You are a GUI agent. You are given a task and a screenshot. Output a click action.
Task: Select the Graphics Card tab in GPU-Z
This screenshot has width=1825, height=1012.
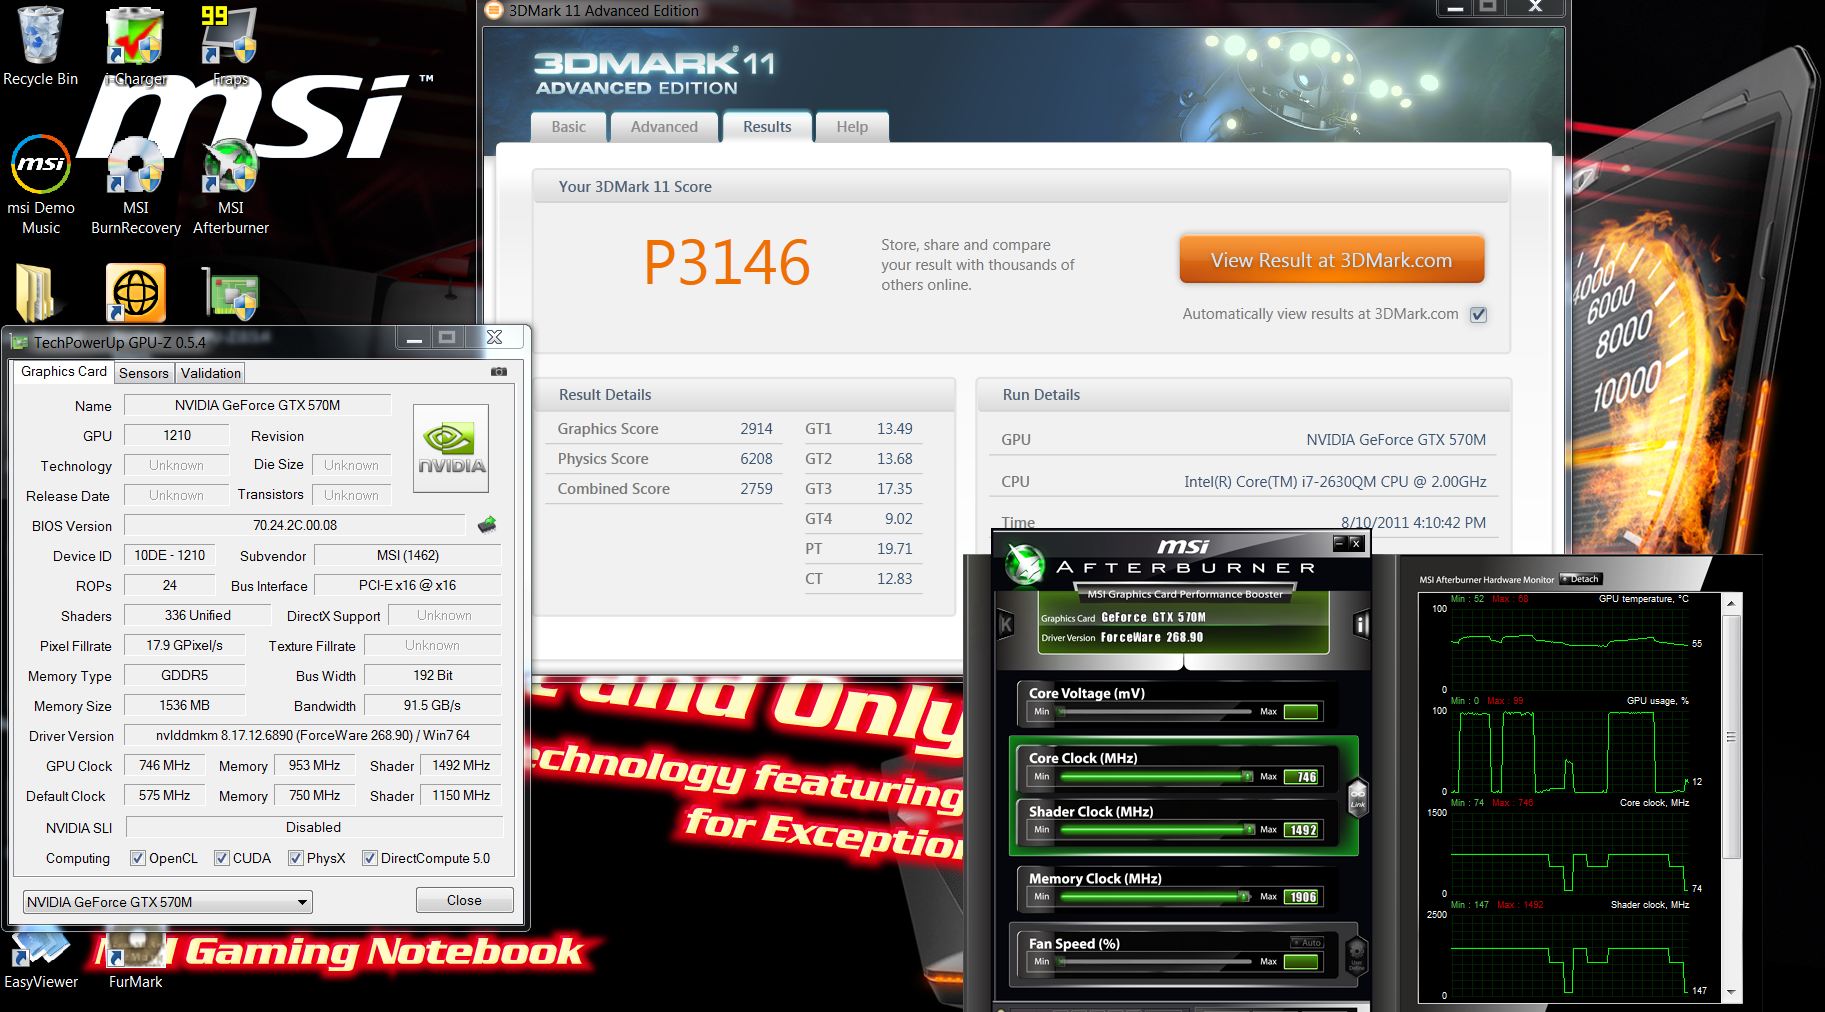click(64, 371)
